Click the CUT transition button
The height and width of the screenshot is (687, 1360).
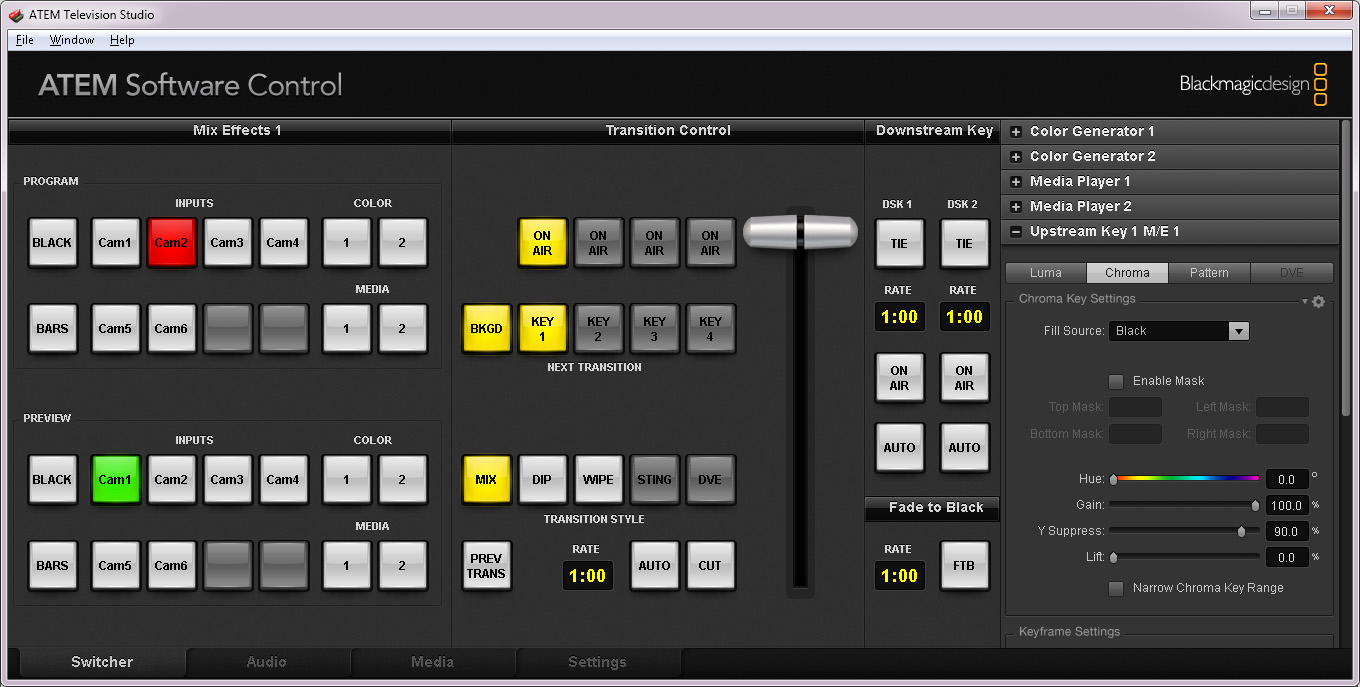tap(710, 566)
